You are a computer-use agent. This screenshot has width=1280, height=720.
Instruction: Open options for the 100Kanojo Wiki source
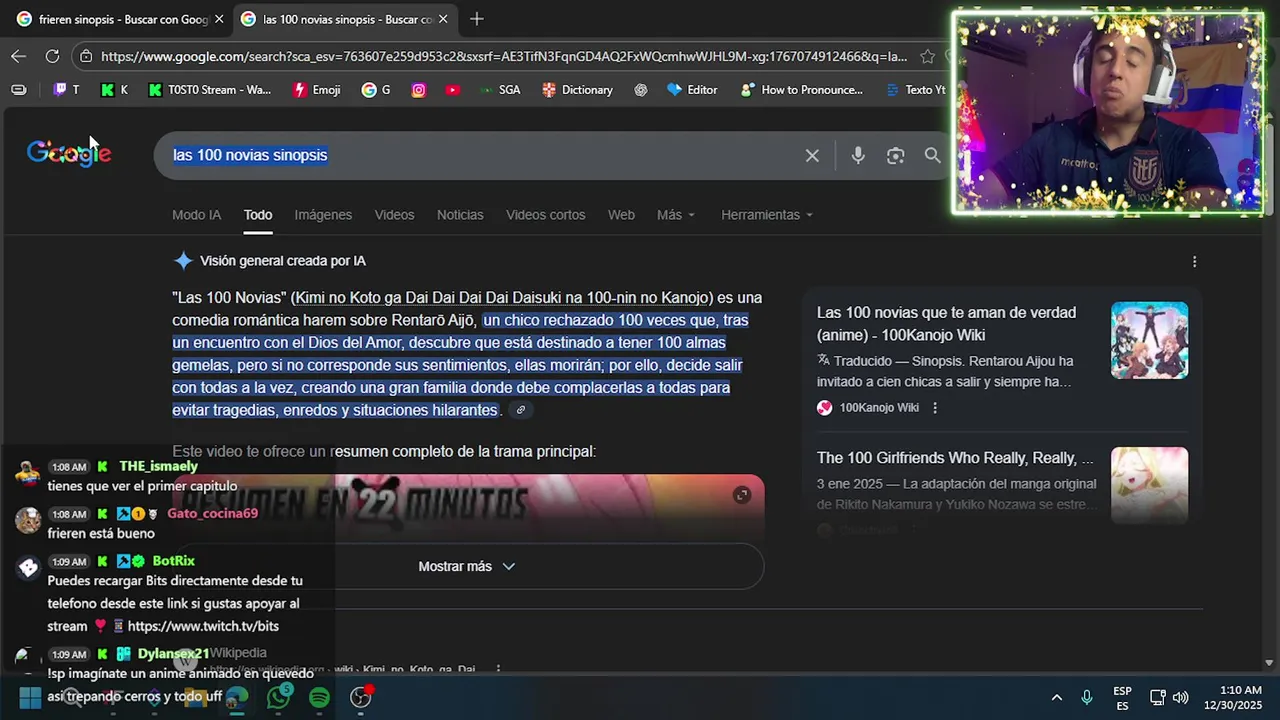[x=935, y=408]
